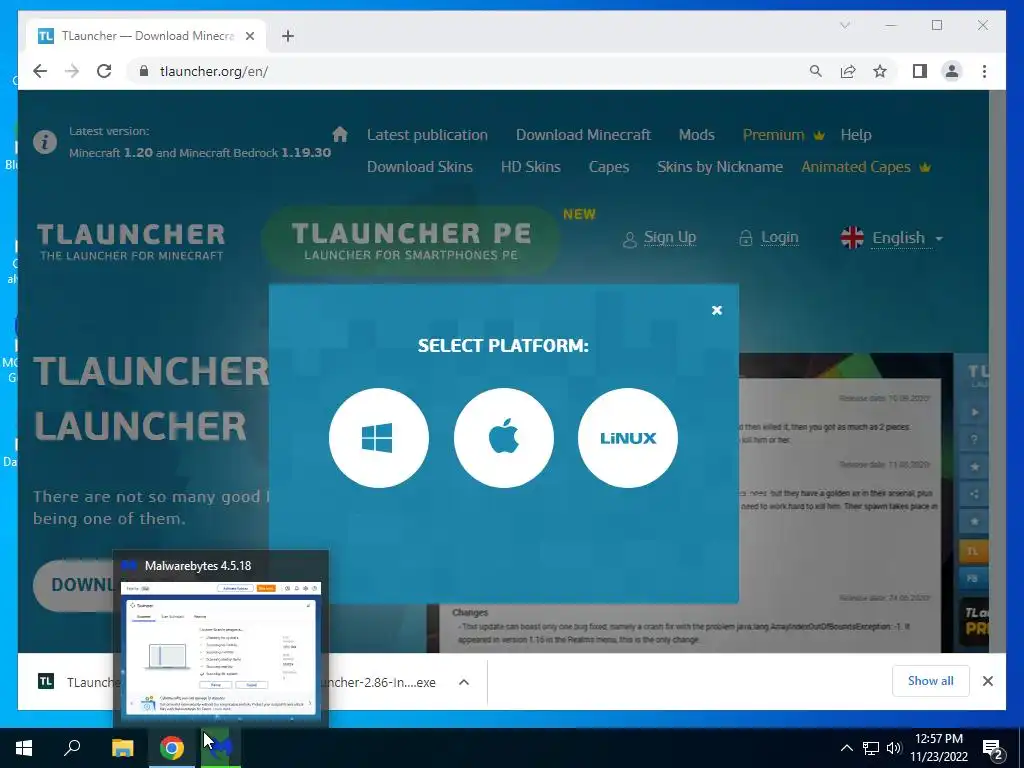Image resolution: width=1024 pixels, height=768 pixels.
Task: Share this page icon
Action: pyautogui.click(x=848, y=71)
